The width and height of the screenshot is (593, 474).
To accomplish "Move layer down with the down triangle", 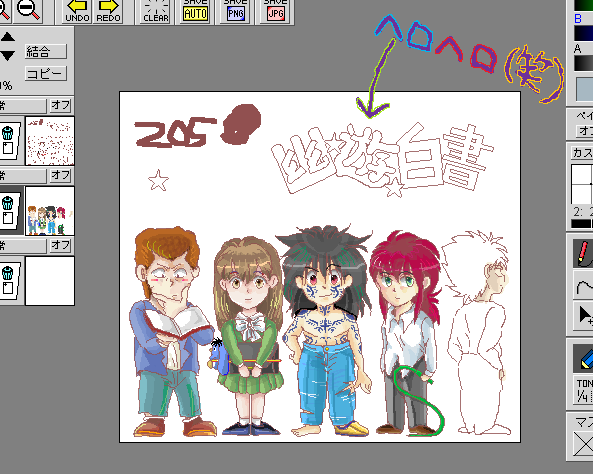I will pos(8,56).
